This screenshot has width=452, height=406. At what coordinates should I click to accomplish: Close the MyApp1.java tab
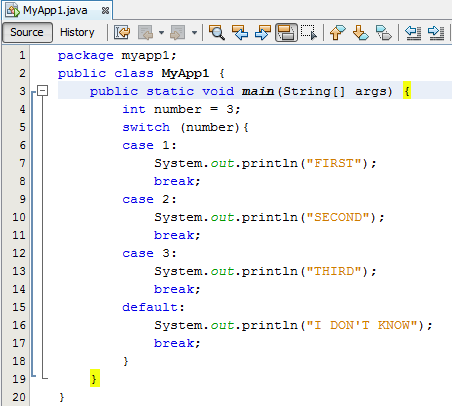[x=105, y=11]
